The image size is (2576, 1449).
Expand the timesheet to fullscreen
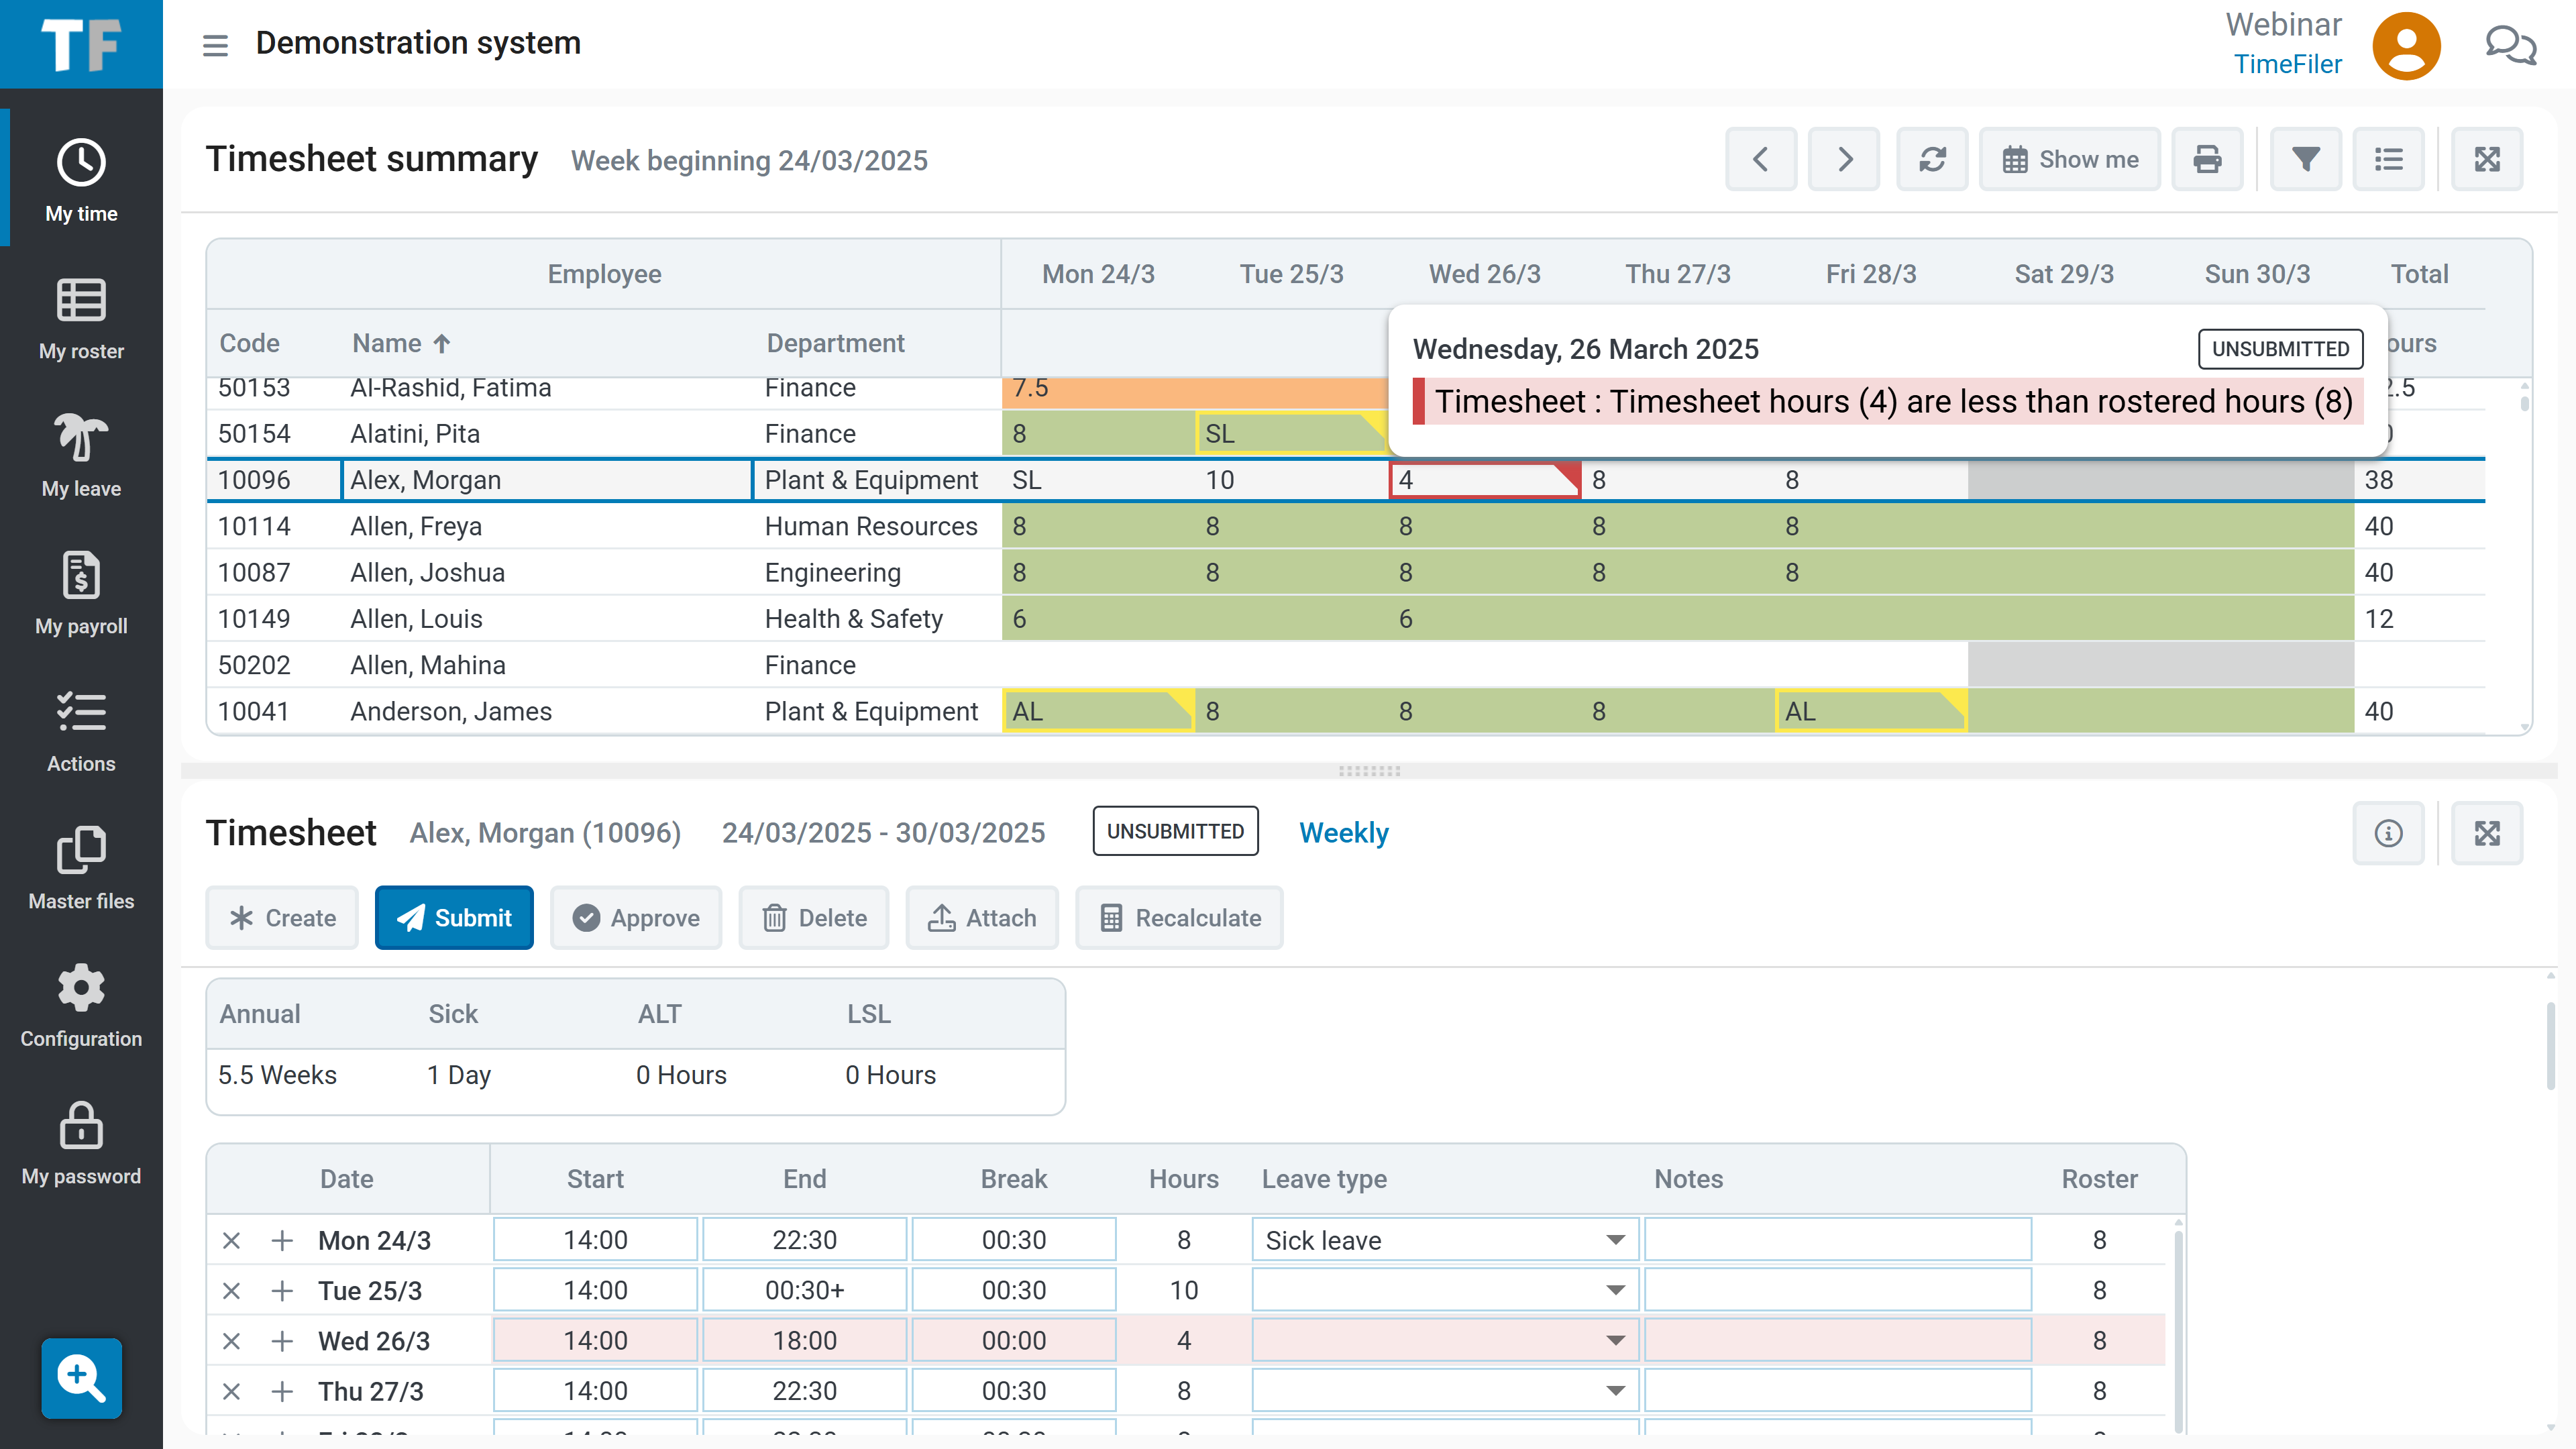click(x=2487, y=832)
